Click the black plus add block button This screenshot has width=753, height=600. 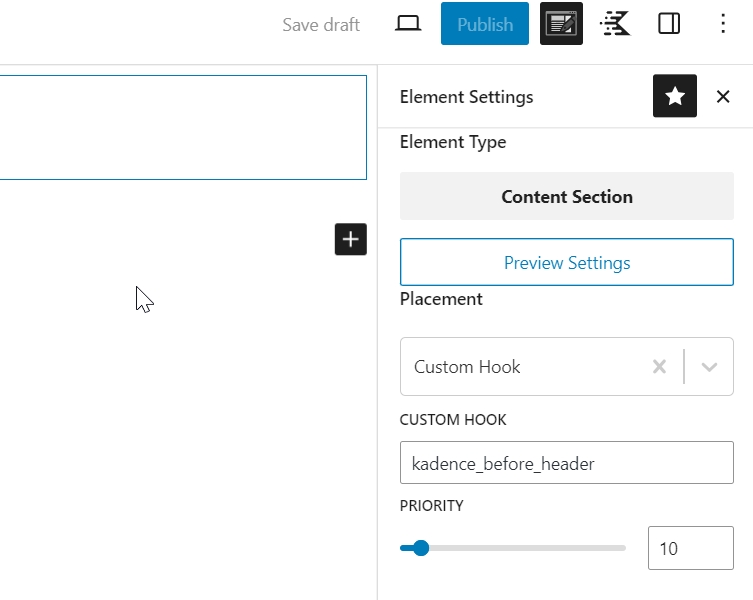pos(350,239)
